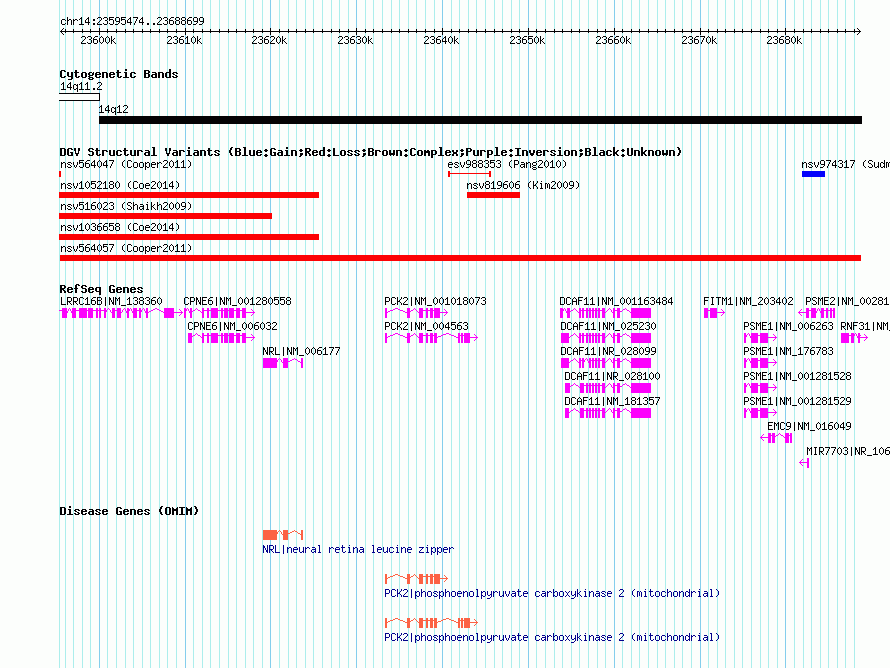
Task: Click the CPNE6 NM_001280558 gene glyph
Action: point(219,313)
